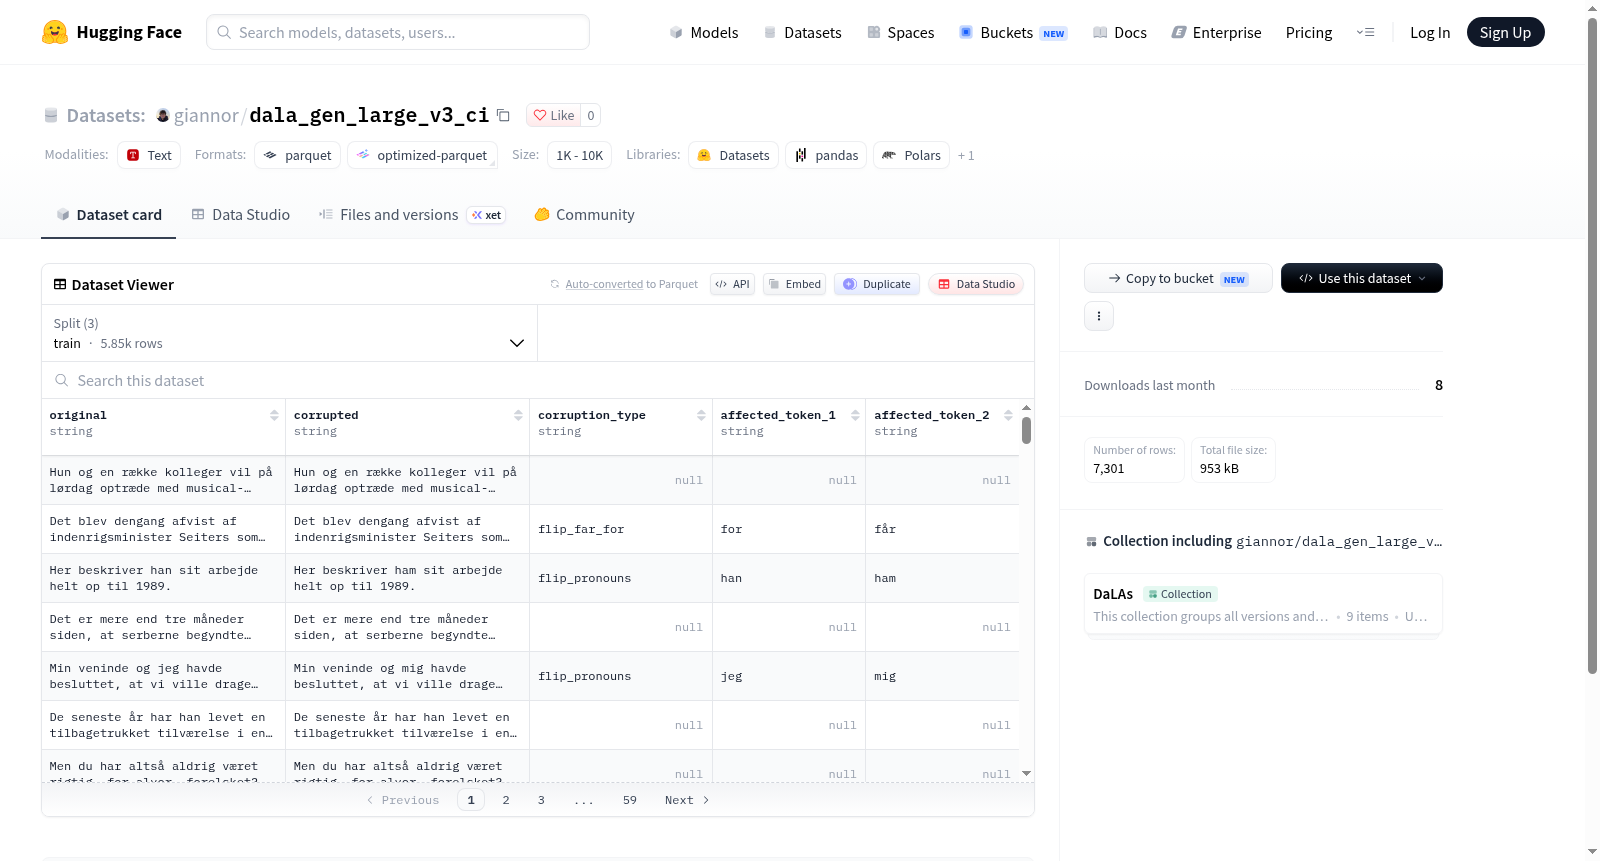Sort by the corruption_type column
The image size is (1600, 861).
701,415
